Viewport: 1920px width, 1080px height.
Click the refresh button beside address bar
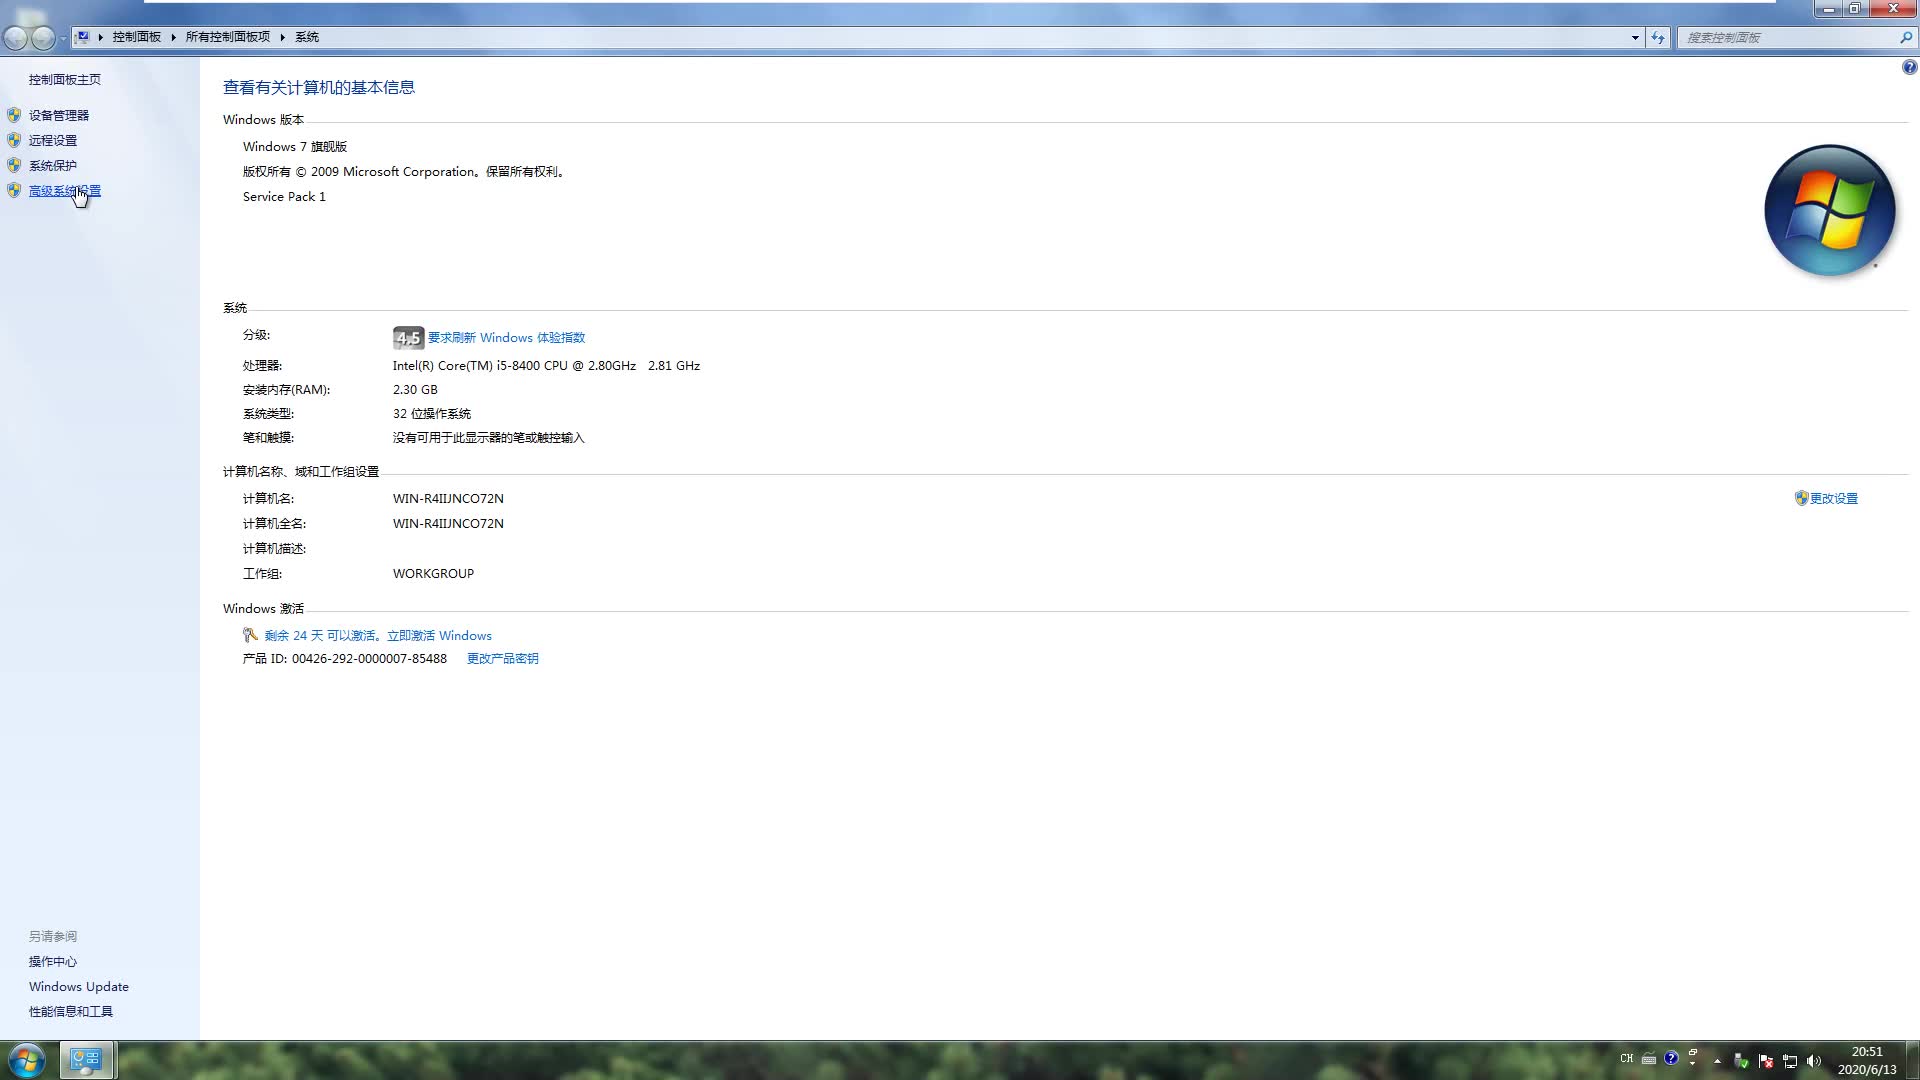click(x=1658, y=38)
